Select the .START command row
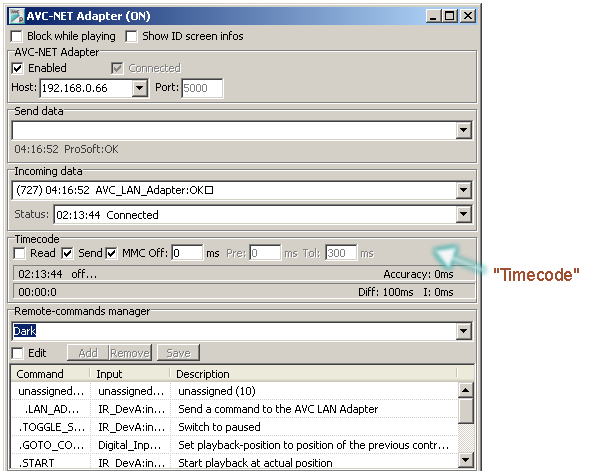The image size is (592, 471). tap(234, 463)
